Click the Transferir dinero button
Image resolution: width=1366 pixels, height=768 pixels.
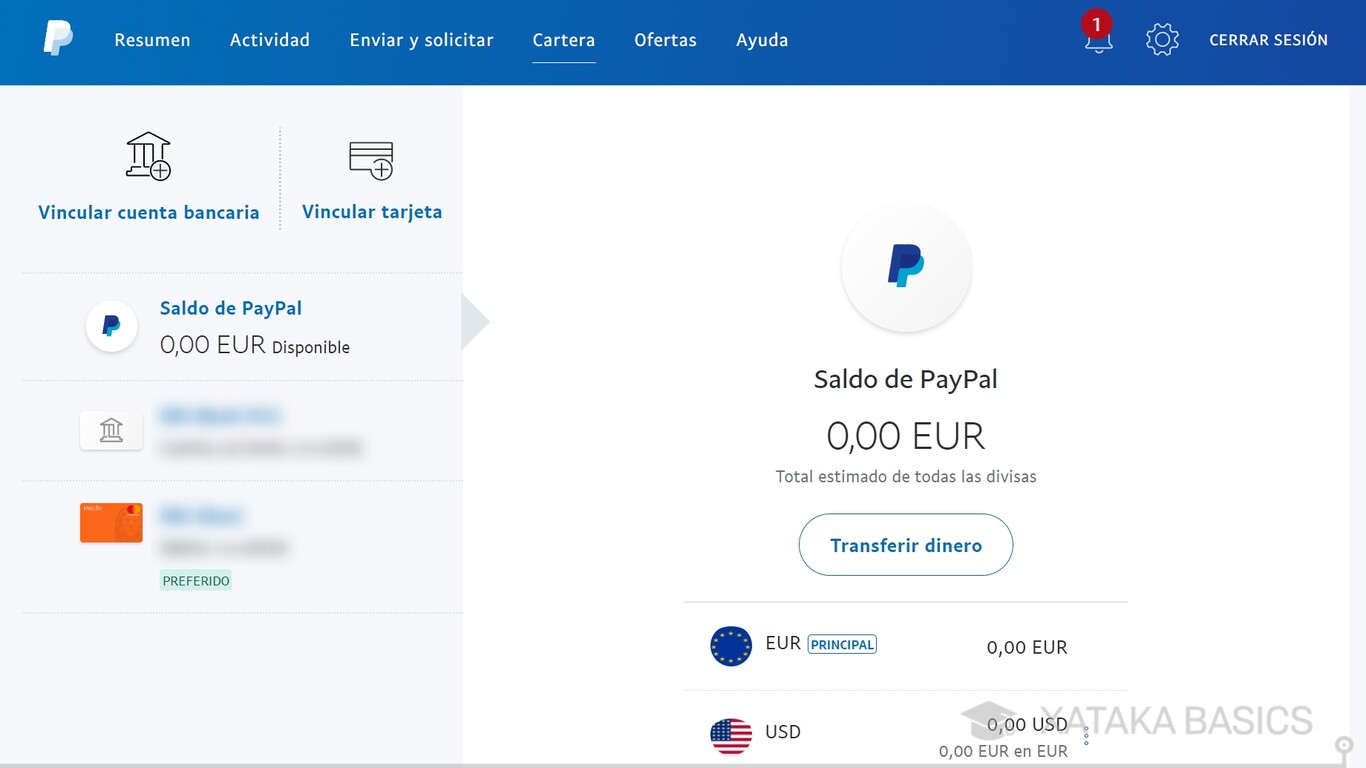click(x=905, y=545)
